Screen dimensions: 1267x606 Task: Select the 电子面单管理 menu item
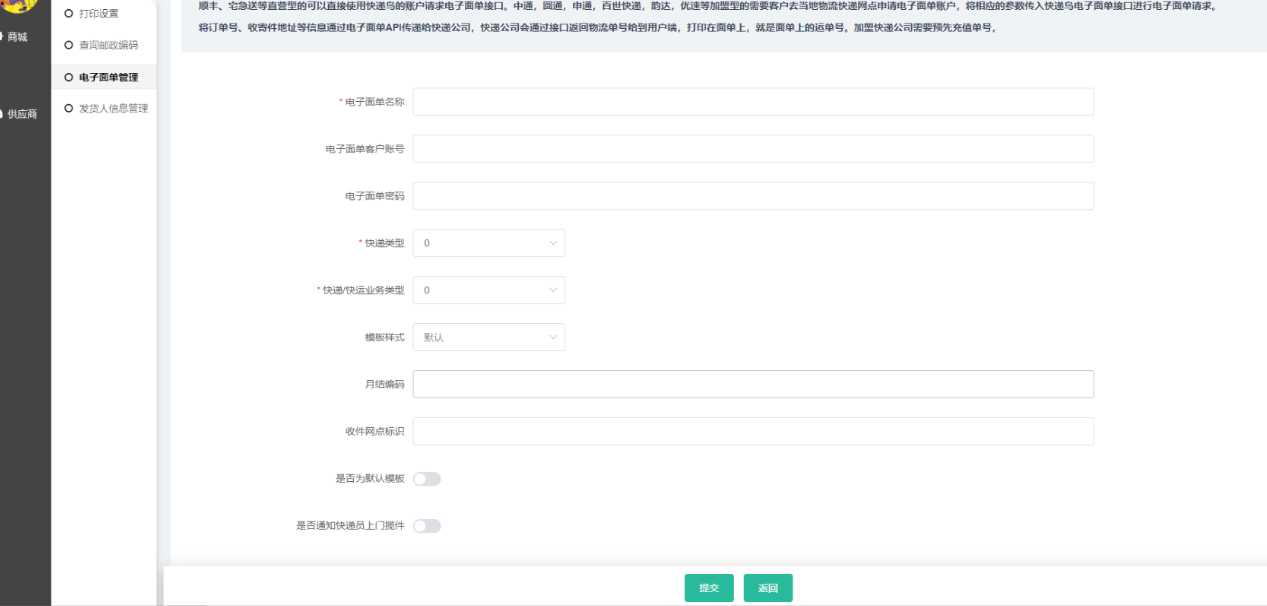(x=108, y=77)
